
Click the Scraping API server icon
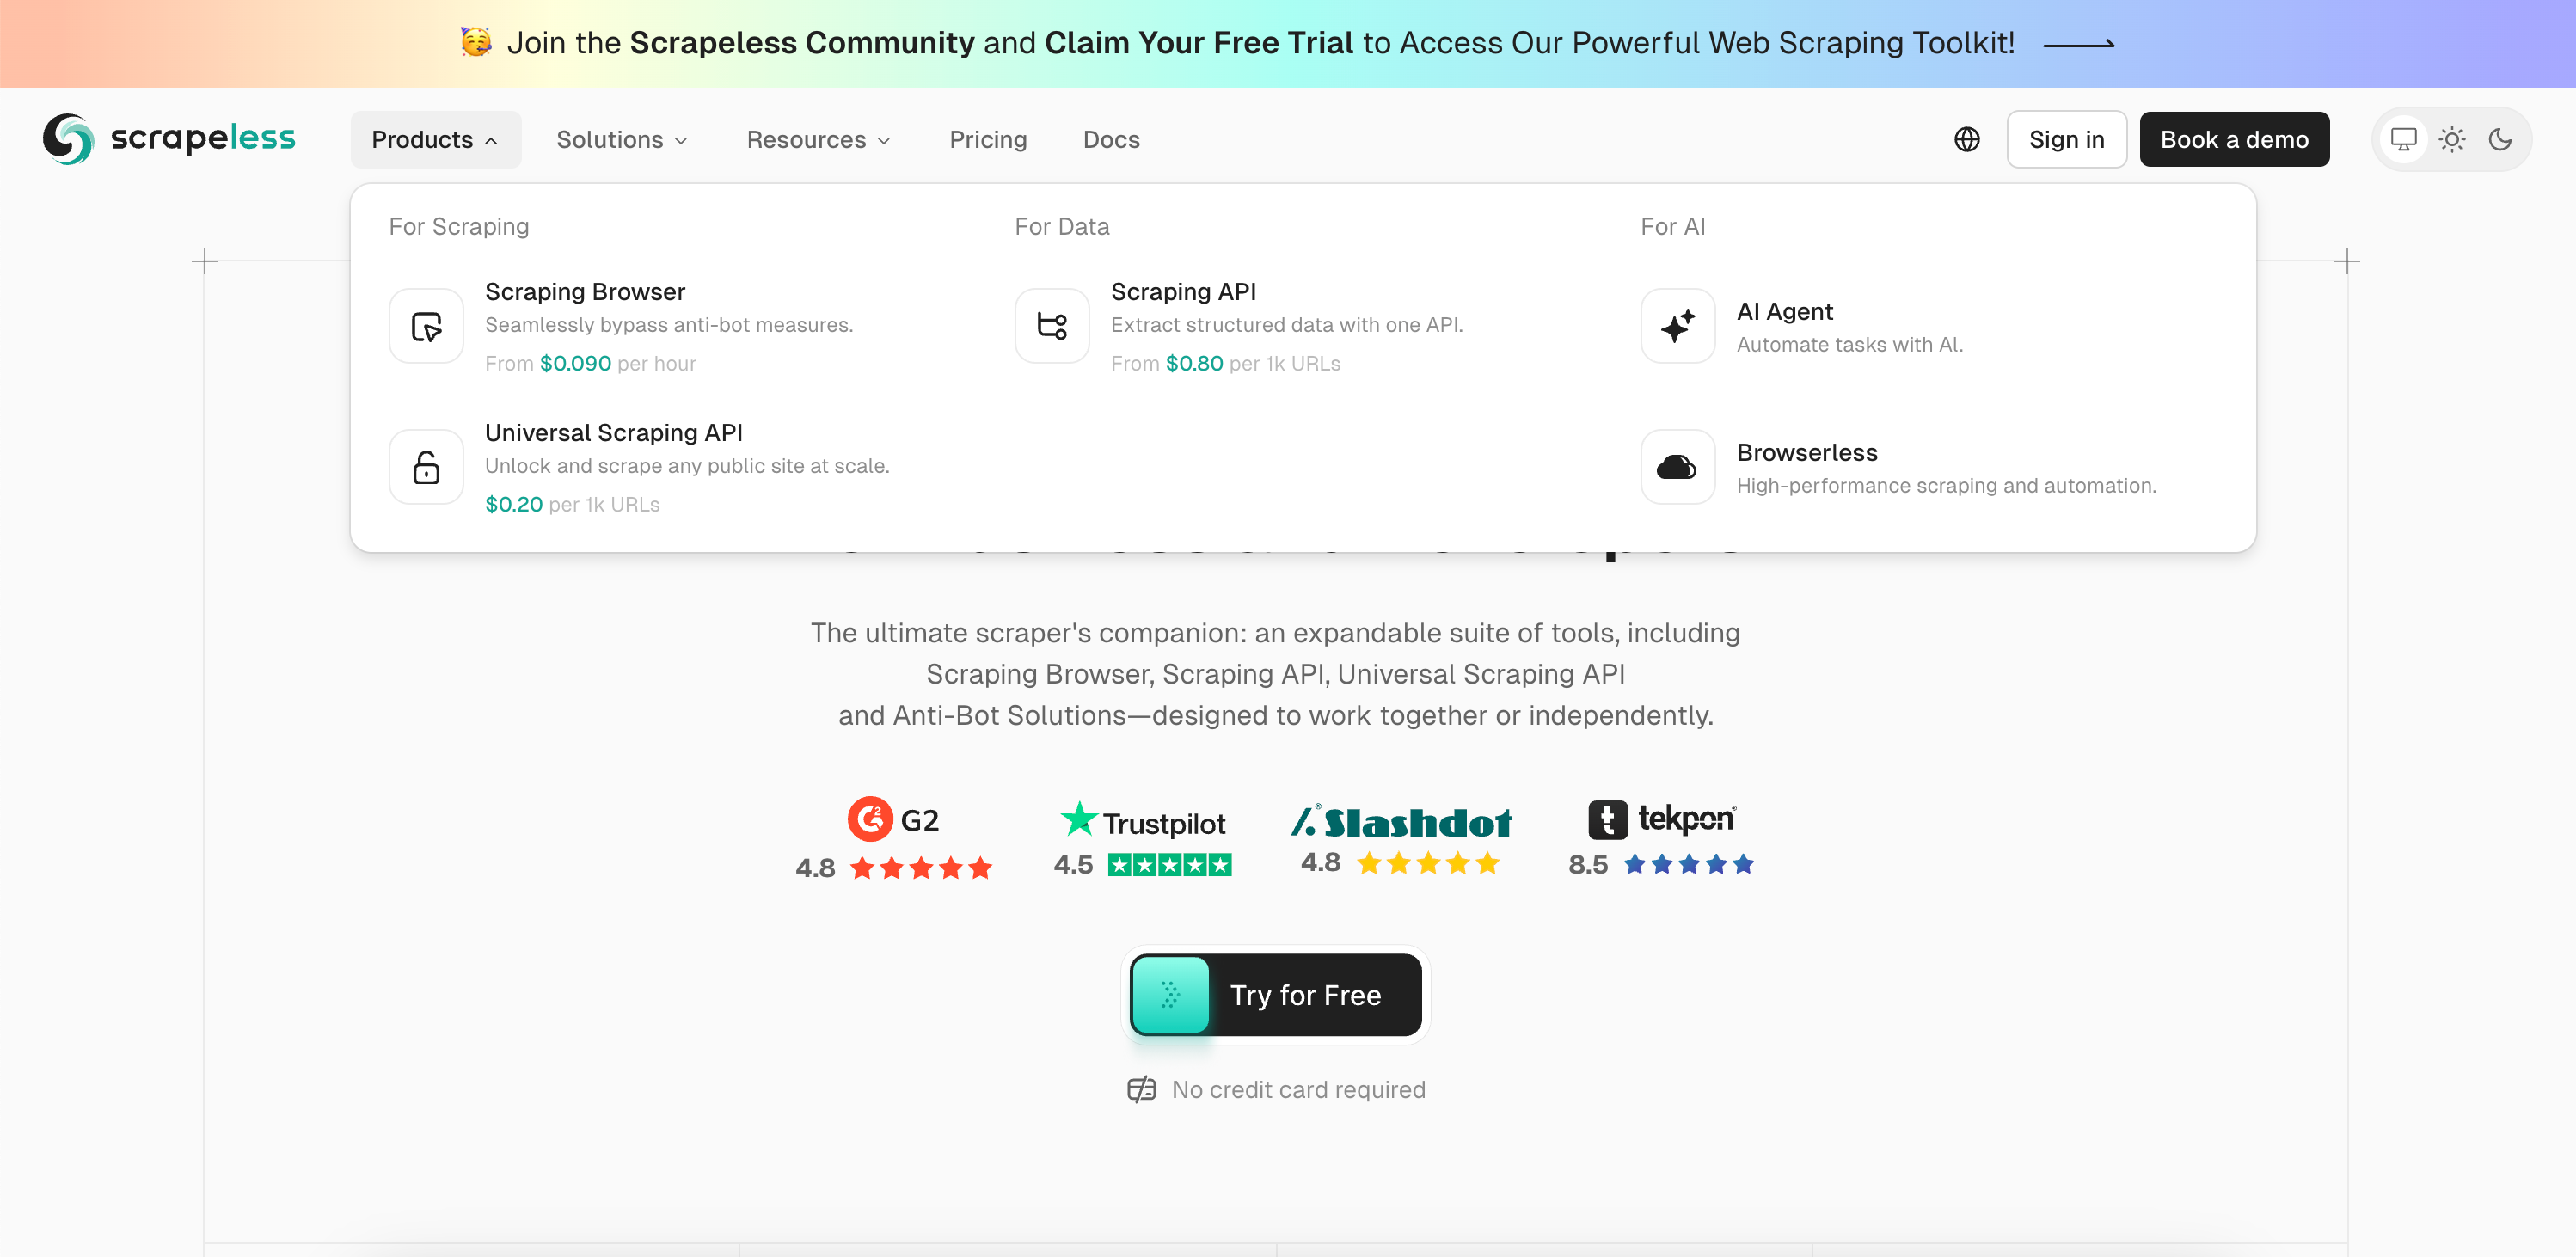[x=1051, y=326]
